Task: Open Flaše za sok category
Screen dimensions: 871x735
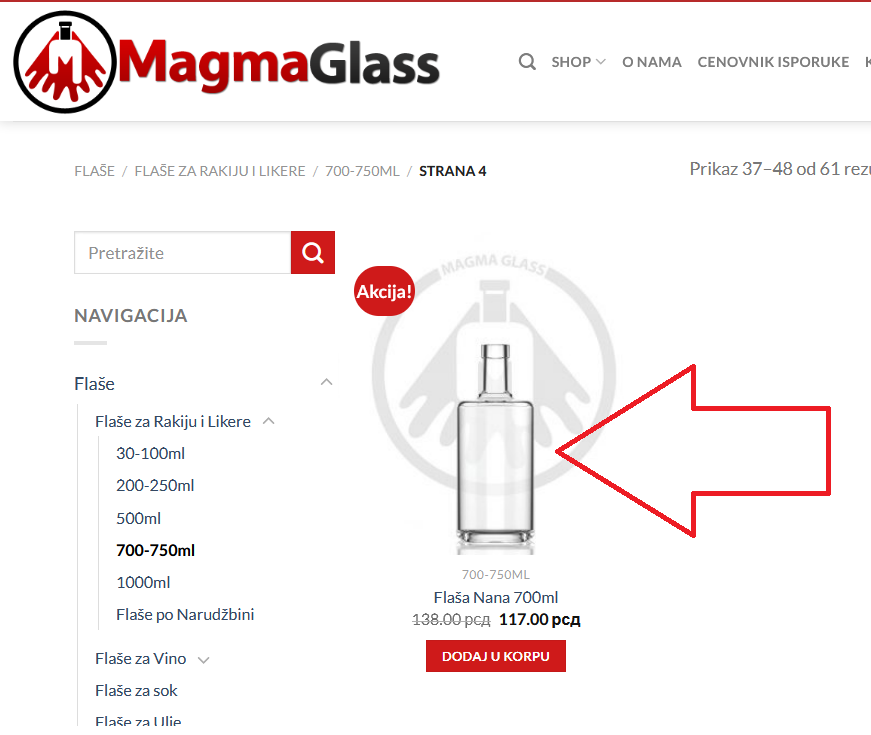Action: (x=136, y=691)
